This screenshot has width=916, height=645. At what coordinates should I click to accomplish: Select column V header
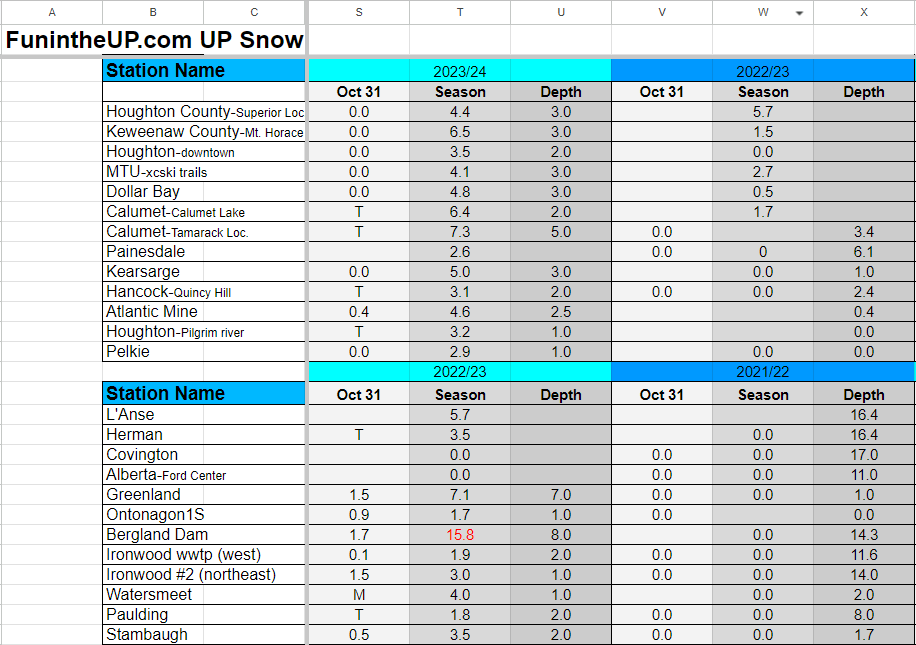[x=662, y=12]
